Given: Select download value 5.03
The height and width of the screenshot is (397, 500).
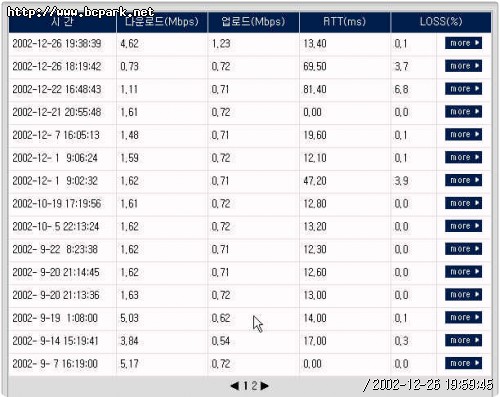Looking at the screenshot, I should pyautogui.click(x=129, y=318).
